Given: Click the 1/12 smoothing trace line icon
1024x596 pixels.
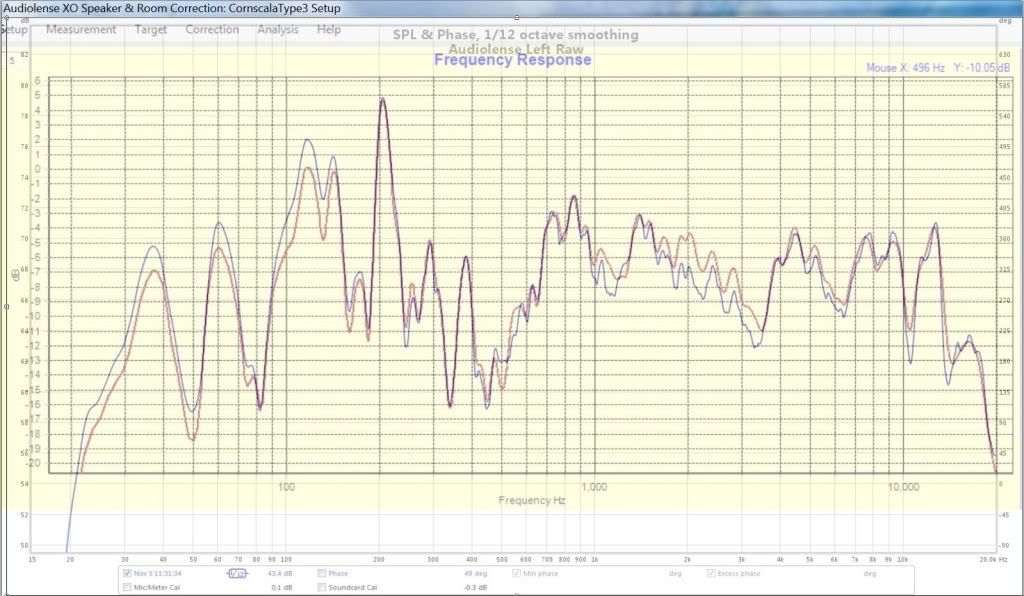Looking at the screenshot, I should point(236,574).
